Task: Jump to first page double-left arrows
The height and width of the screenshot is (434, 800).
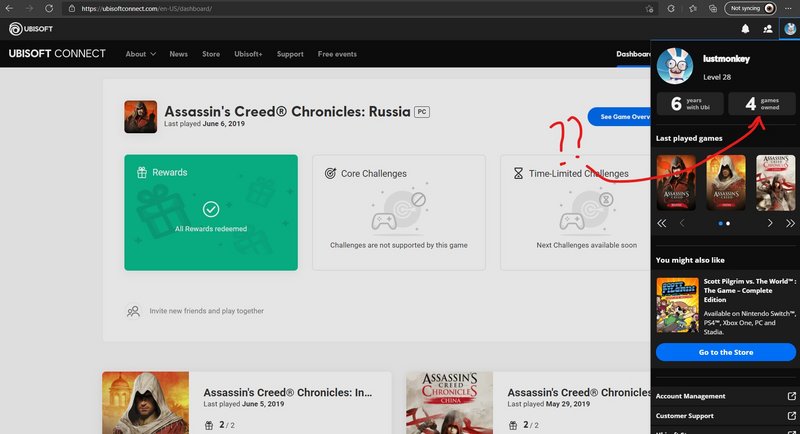Action: point(662,223)
